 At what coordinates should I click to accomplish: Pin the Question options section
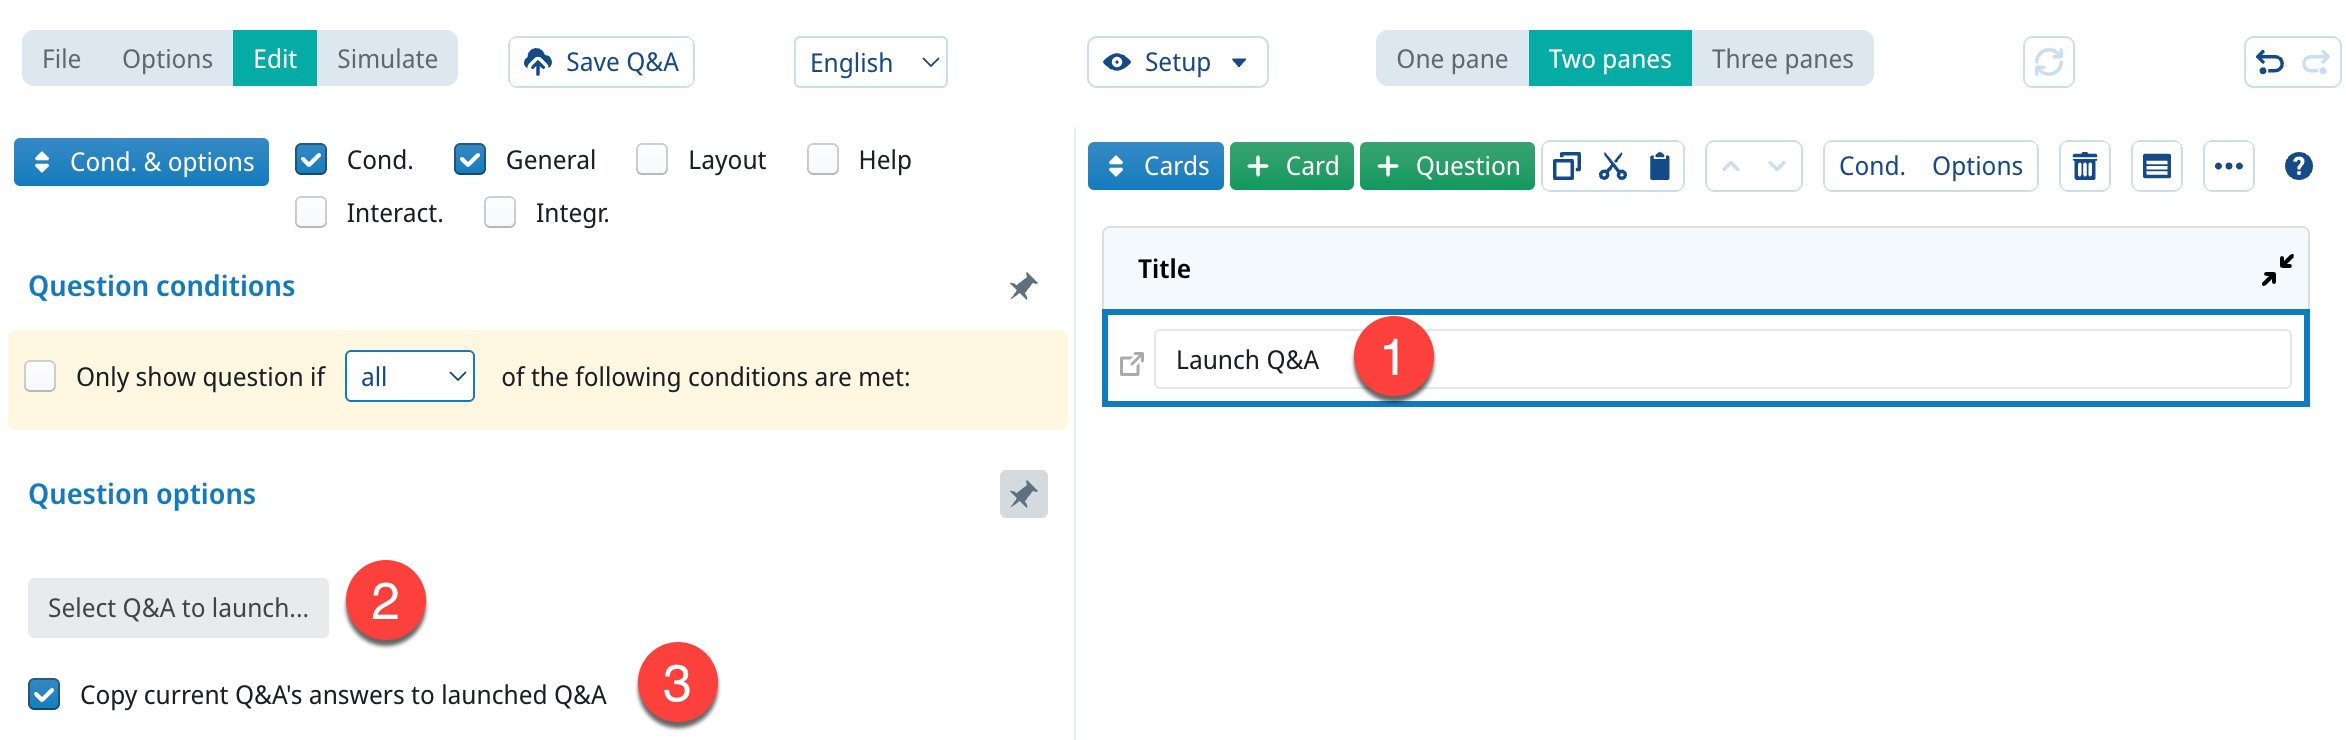[x=1023, y=494]
